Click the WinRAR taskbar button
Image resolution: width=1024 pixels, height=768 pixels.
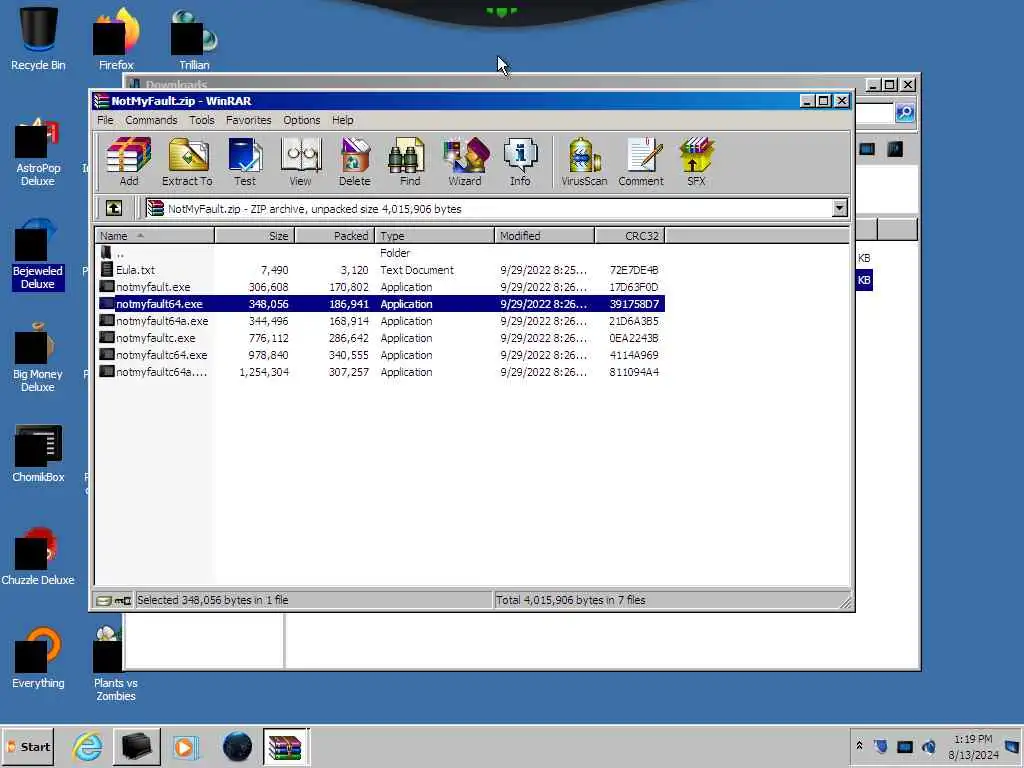285,746
